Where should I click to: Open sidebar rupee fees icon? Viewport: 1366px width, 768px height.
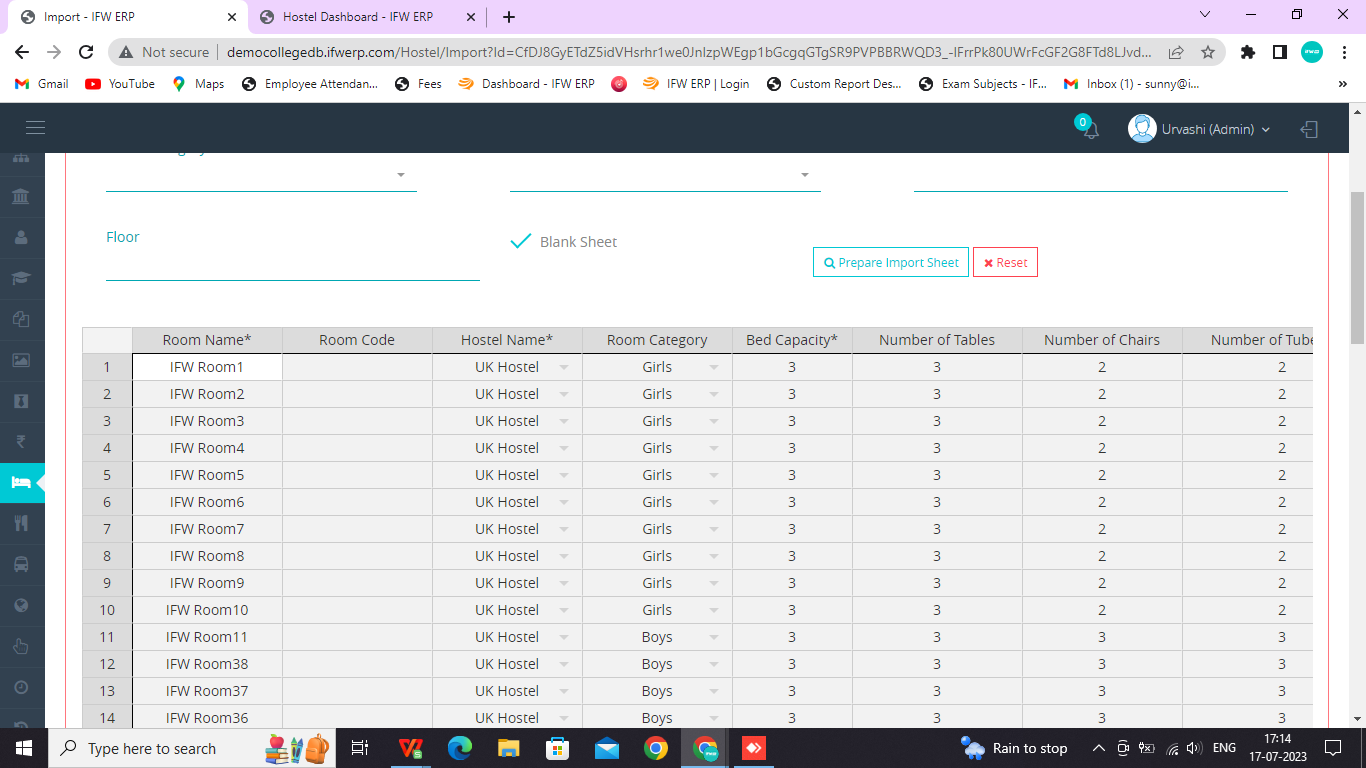21,442
